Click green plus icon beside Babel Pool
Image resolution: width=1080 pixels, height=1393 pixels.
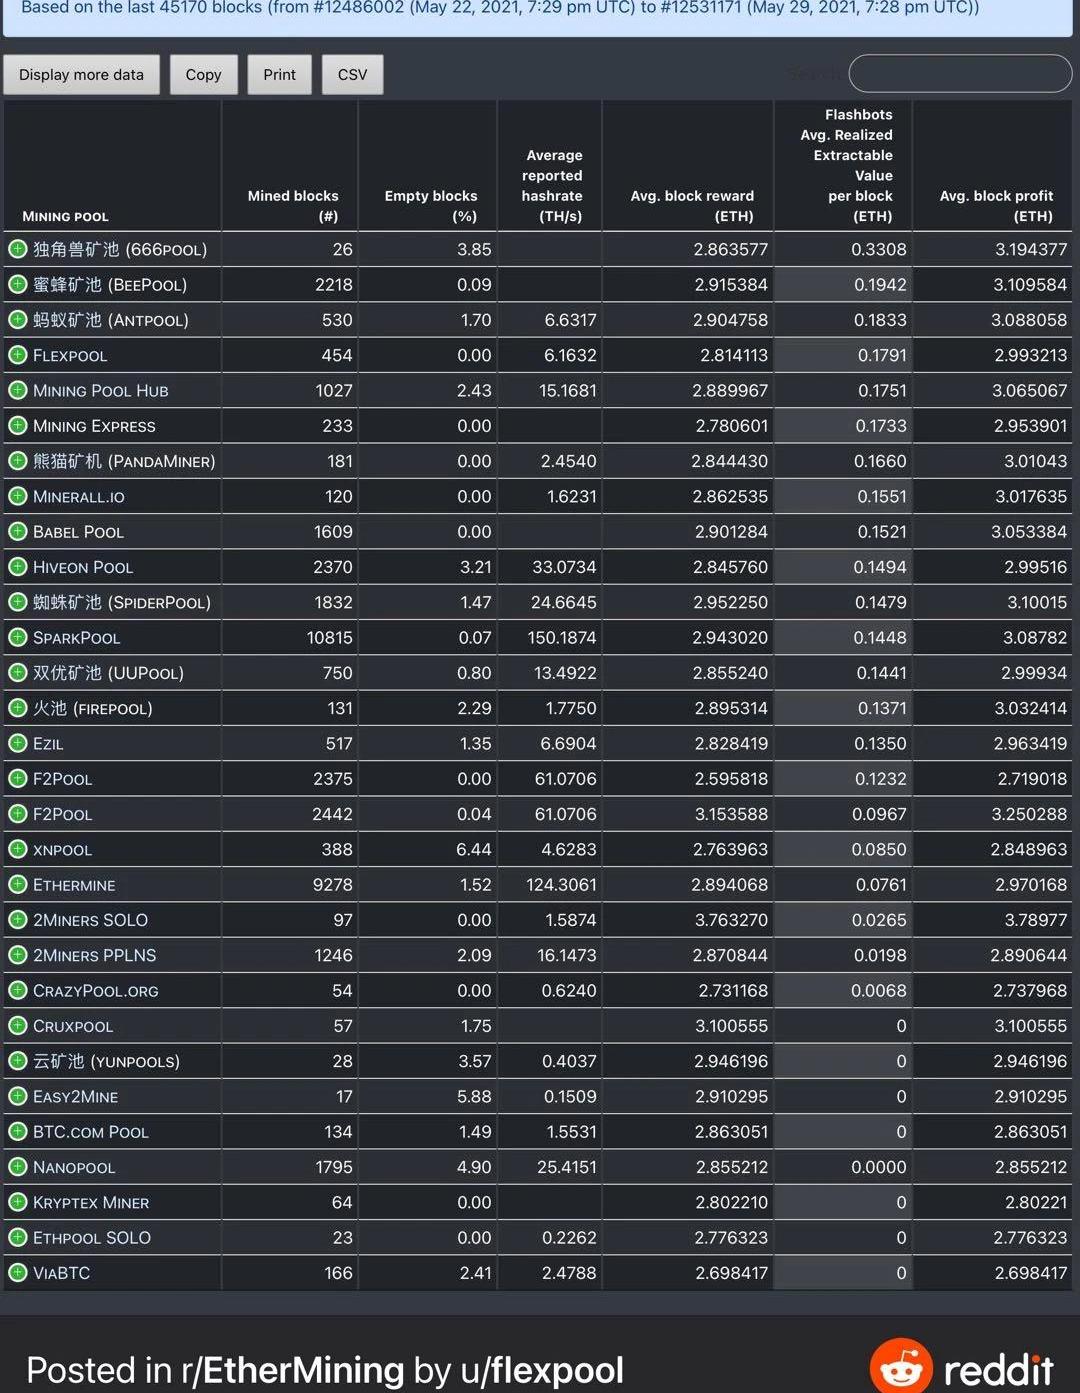18,531
